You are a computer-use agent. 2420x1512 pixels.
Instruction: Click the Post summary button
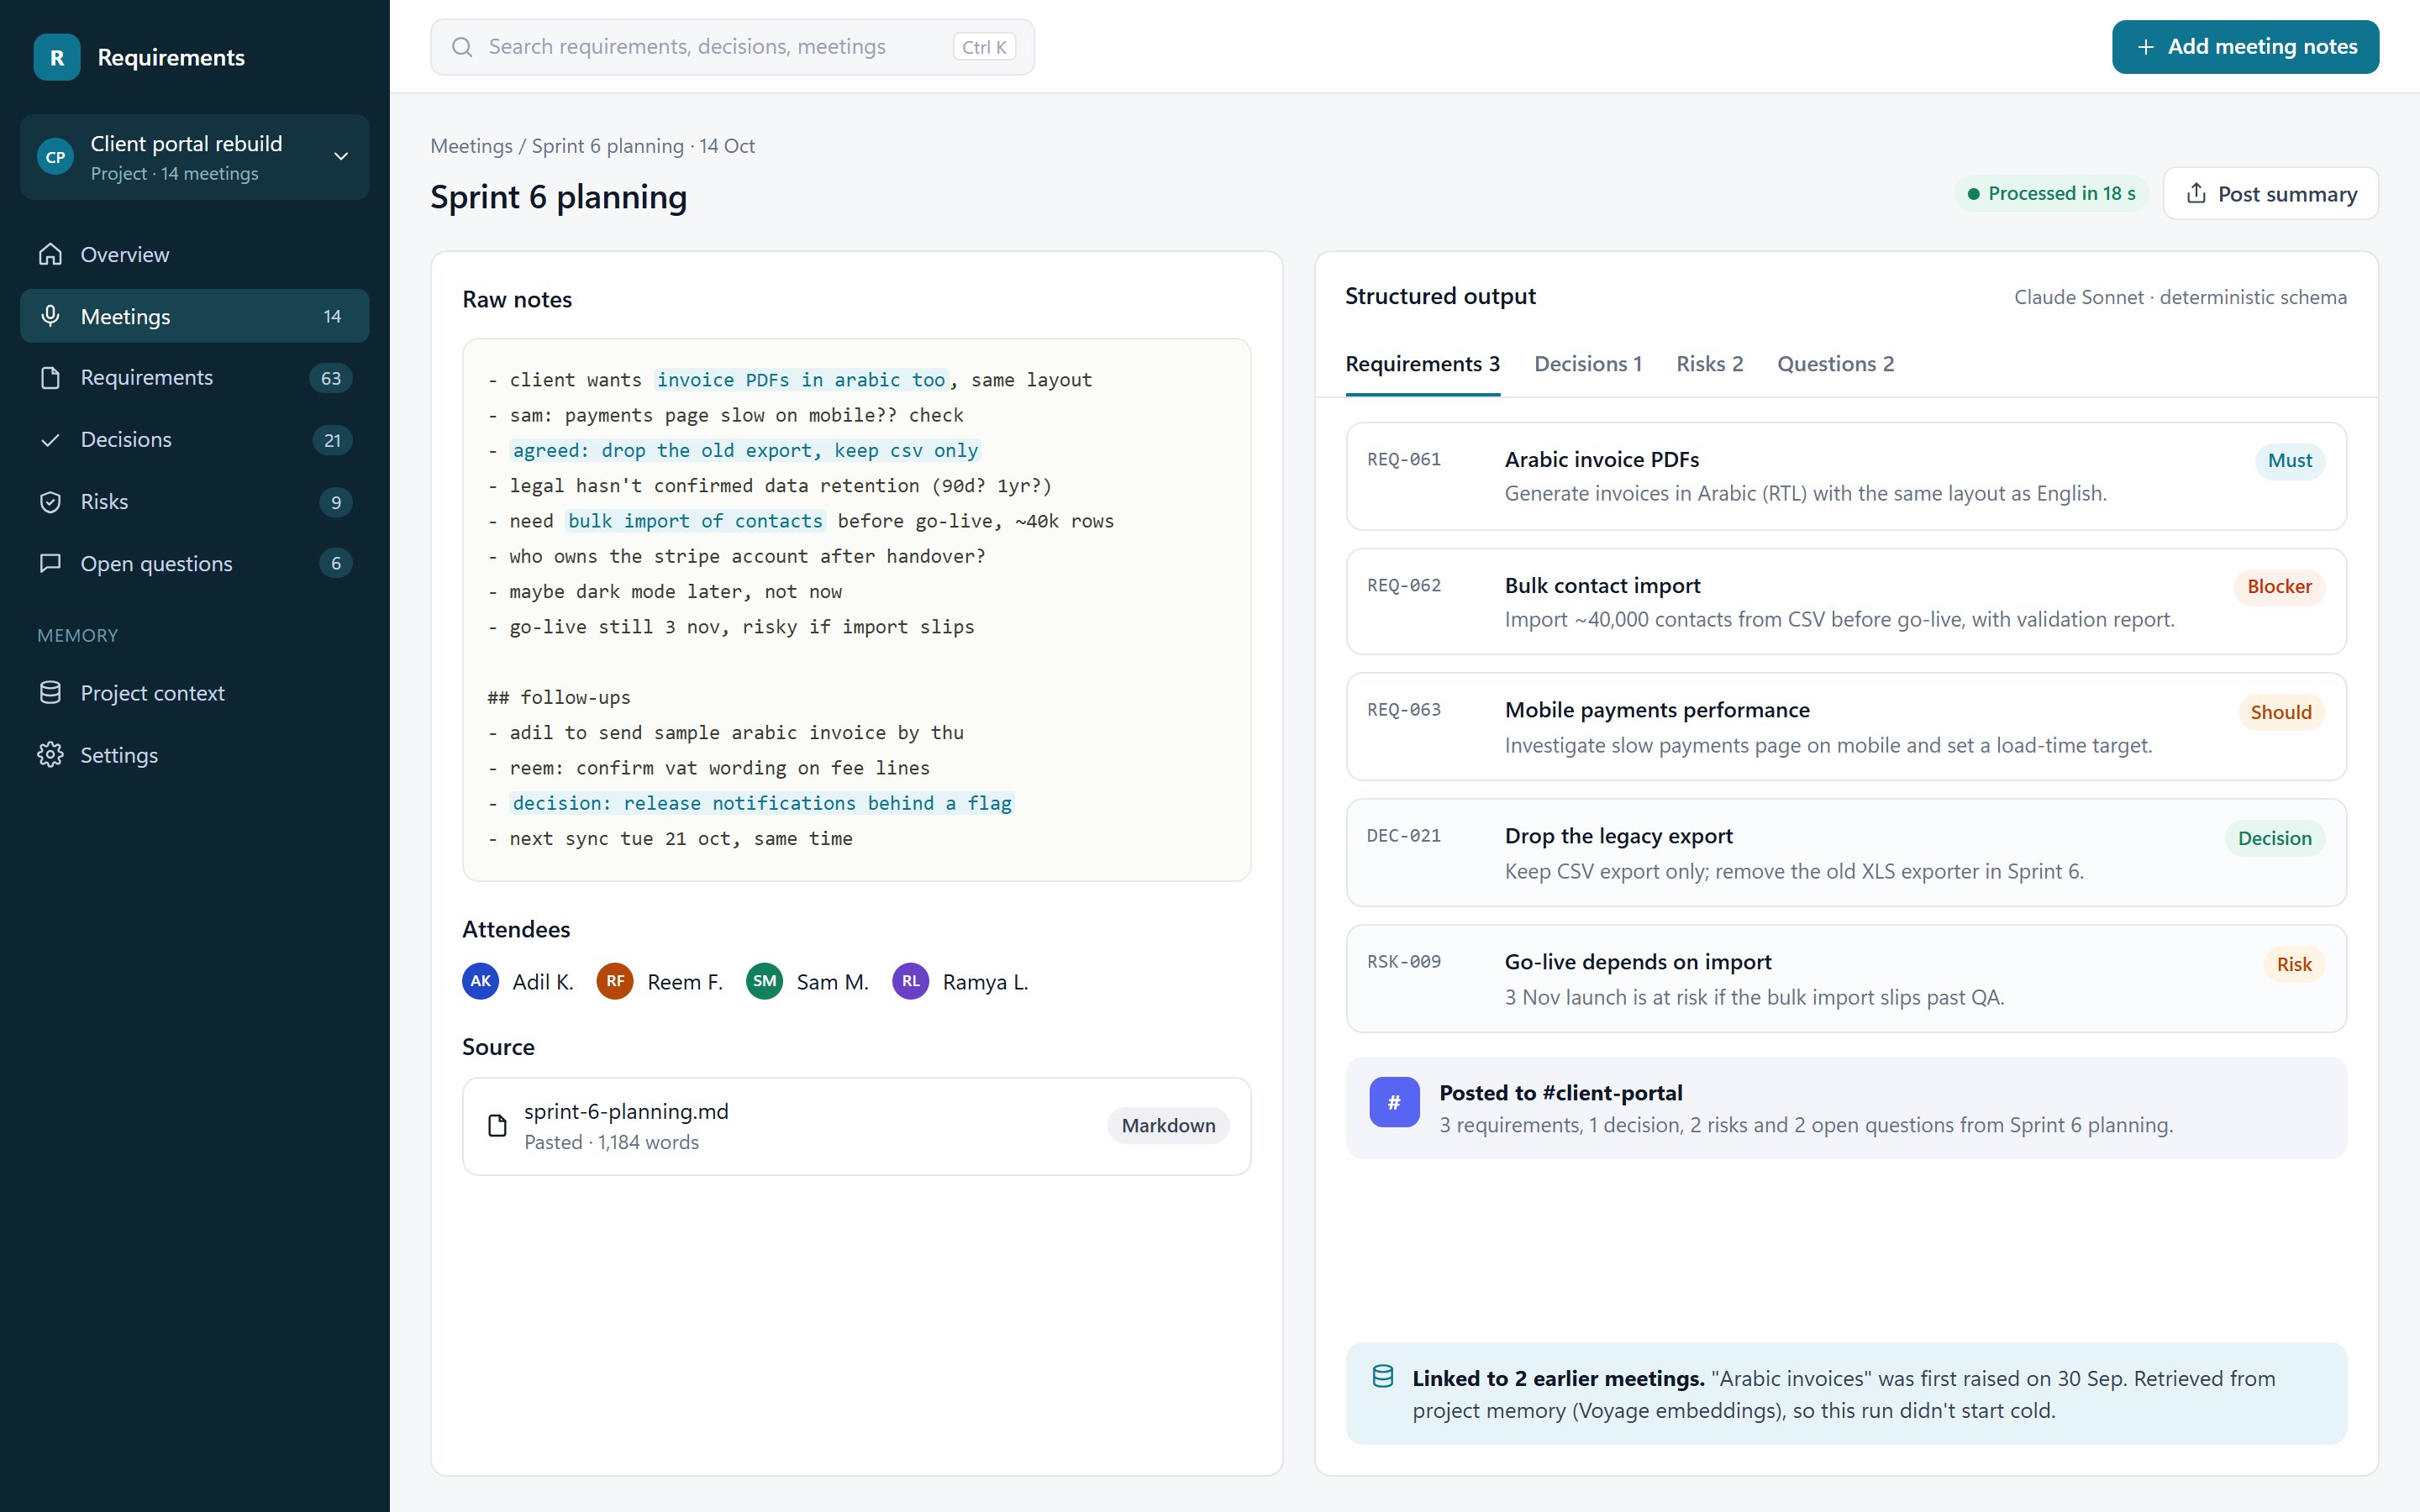(2270, 193)
